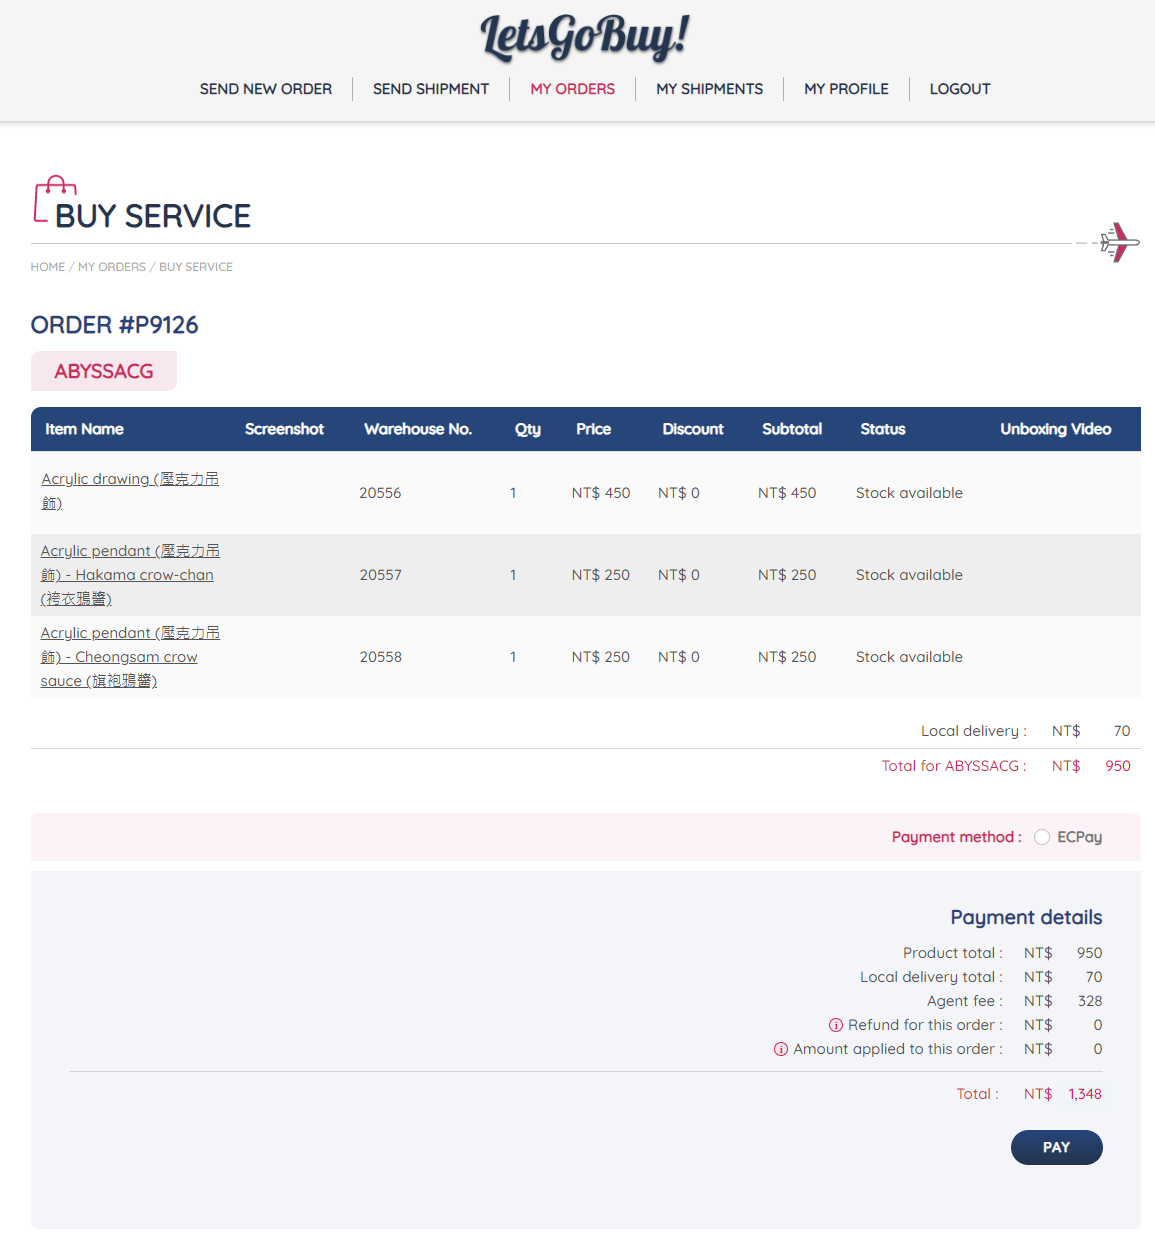Open Acrylic pendant Hakama crow-chan link
The height and width of the screenshot is (1244, 1155).
click(x=130, y=575)
